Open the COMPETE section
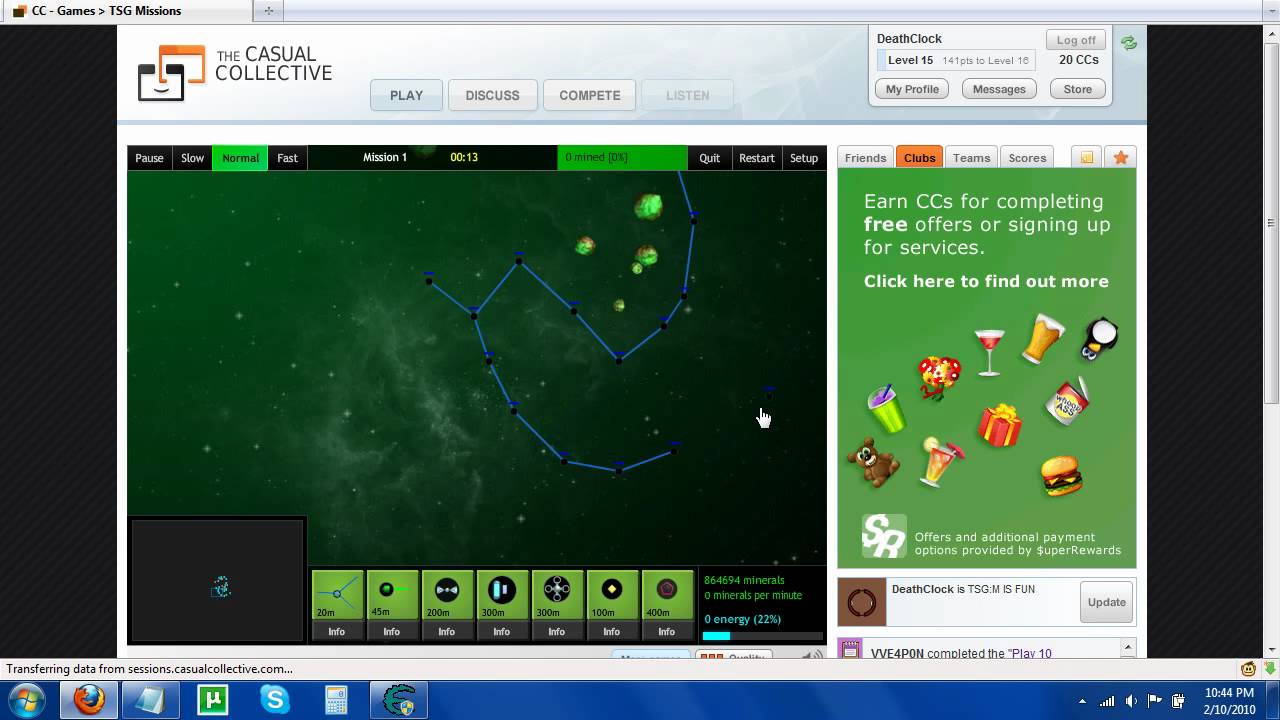1280x720 pixels. click(x=590, y=95)
